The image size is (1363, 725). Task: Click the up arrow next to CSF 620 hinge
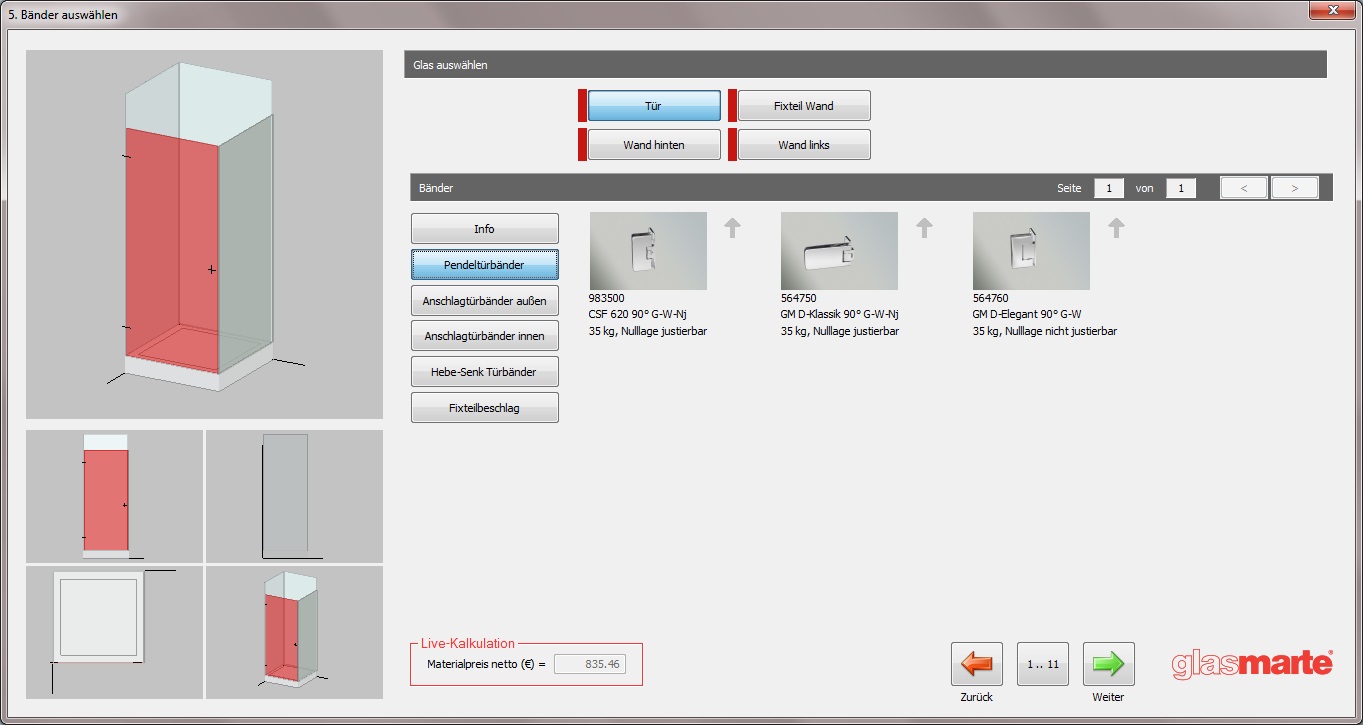coord(733,228)
